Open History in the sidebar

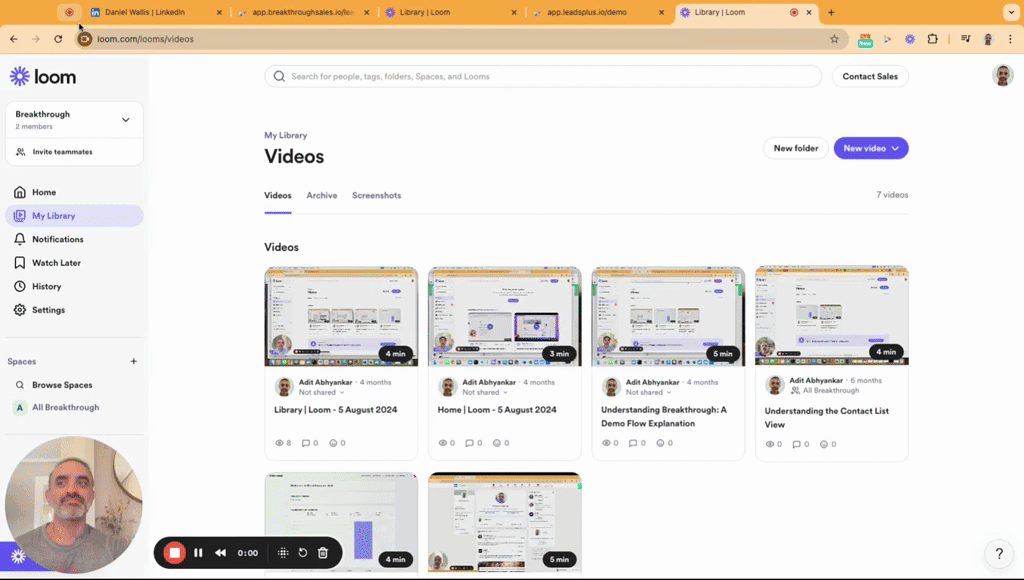point(74,286)
